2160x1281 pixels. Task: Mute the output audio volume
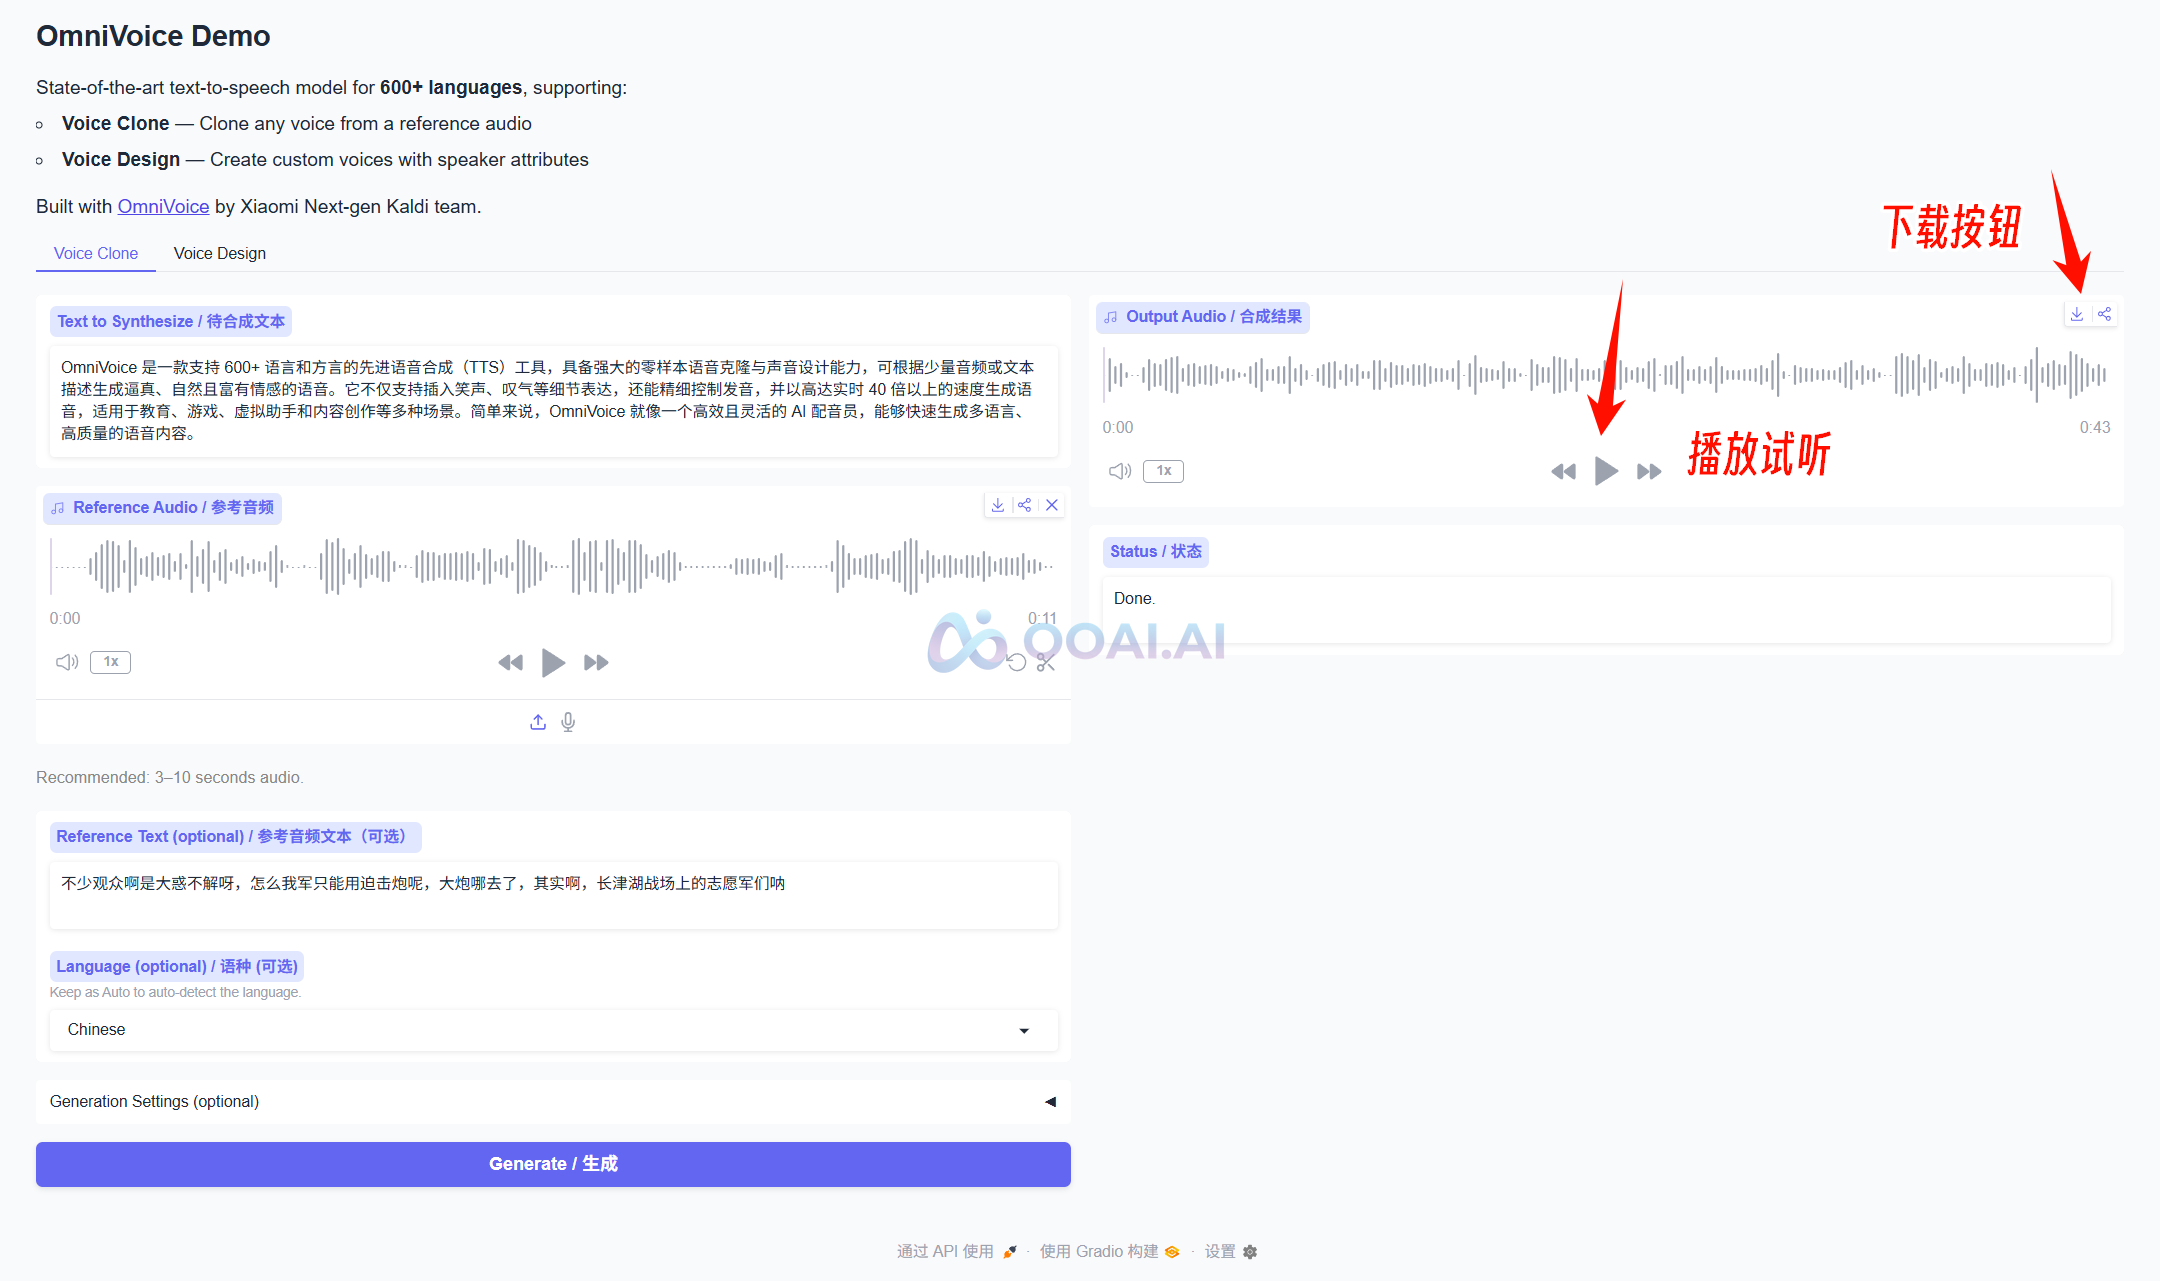point(1119,471)
